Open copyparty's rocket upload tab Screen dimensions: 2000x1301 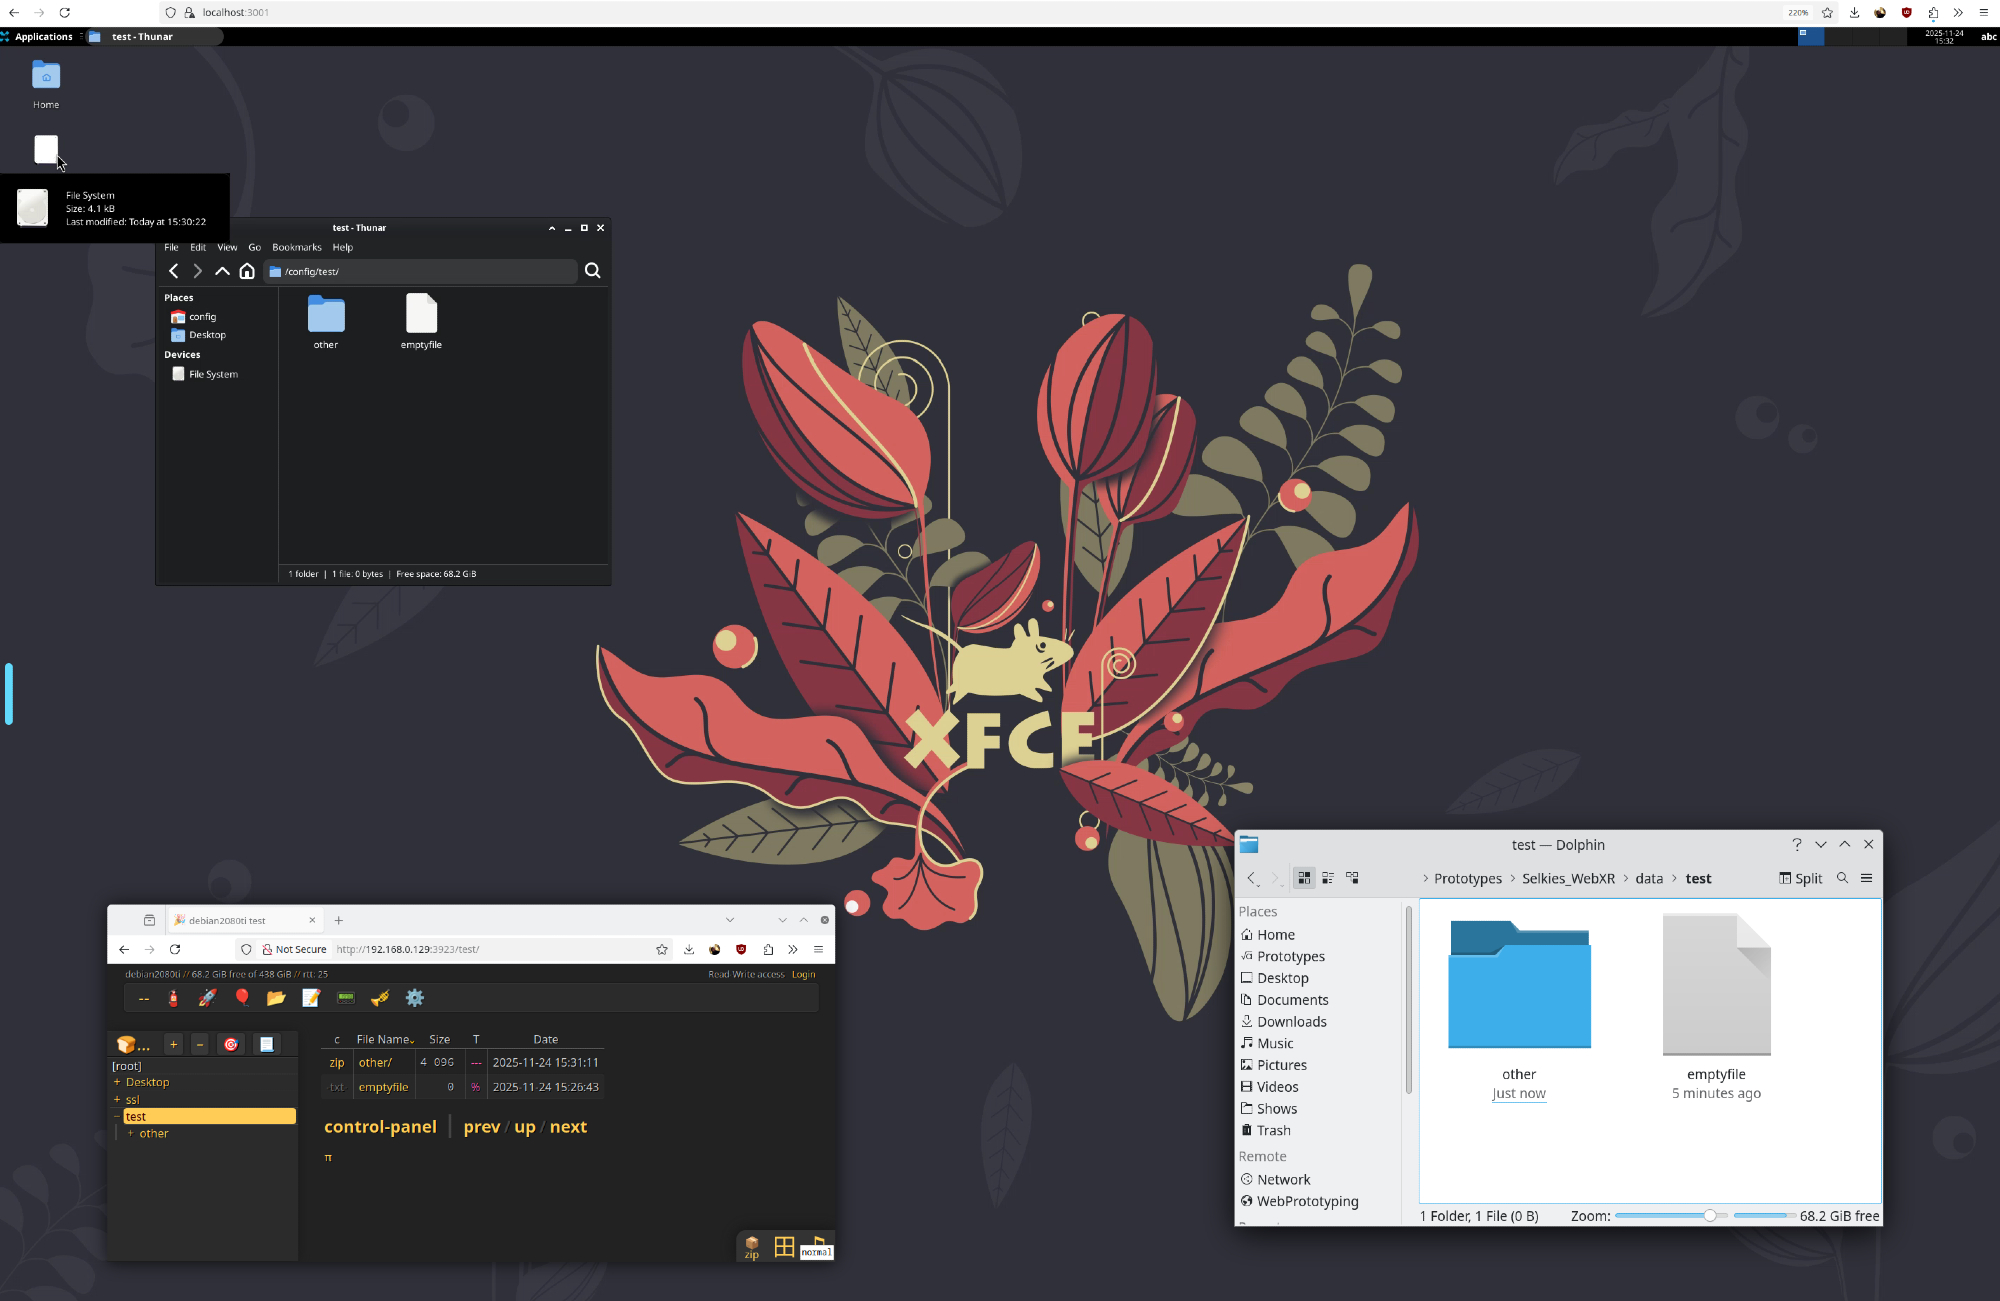tap(207, 998)
